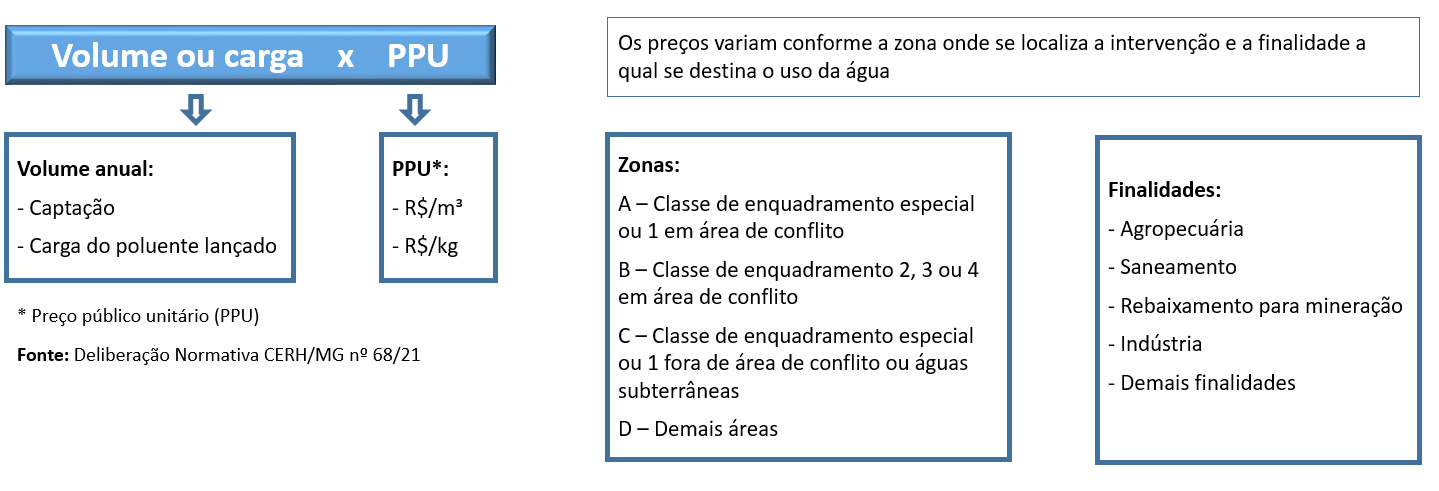Select Rebaixamento para mineração purpose
1439x491 pixels.
tap(1256, 306)
